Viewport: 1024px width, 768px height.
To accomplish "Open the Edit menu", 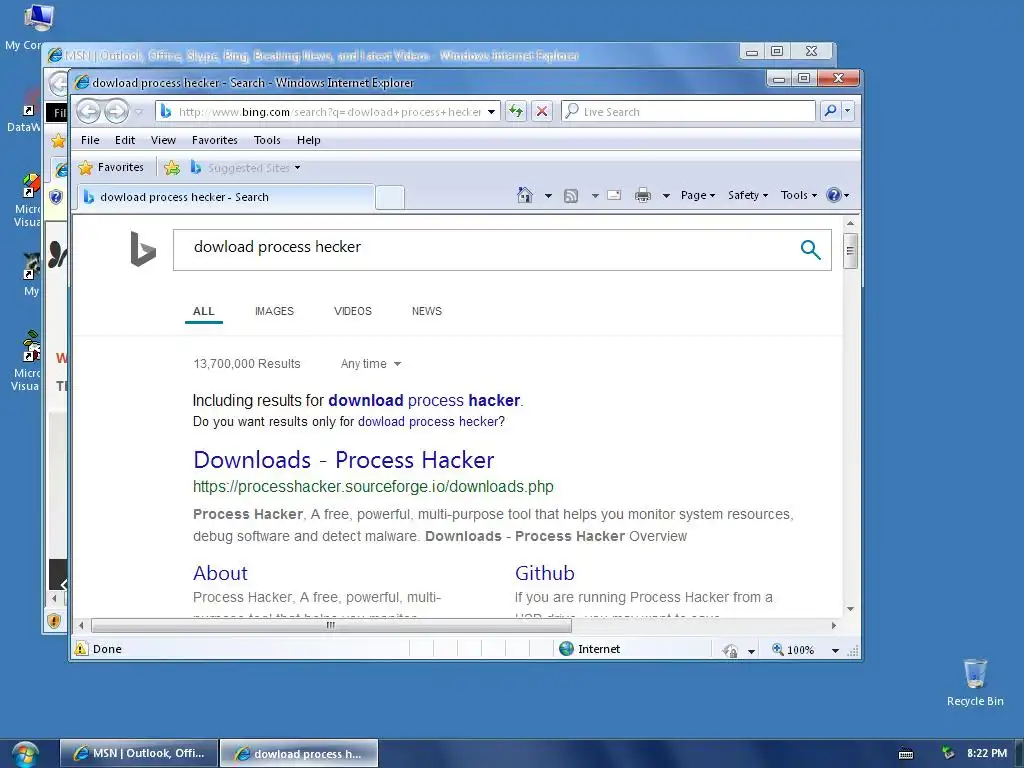I will [125, 140].
